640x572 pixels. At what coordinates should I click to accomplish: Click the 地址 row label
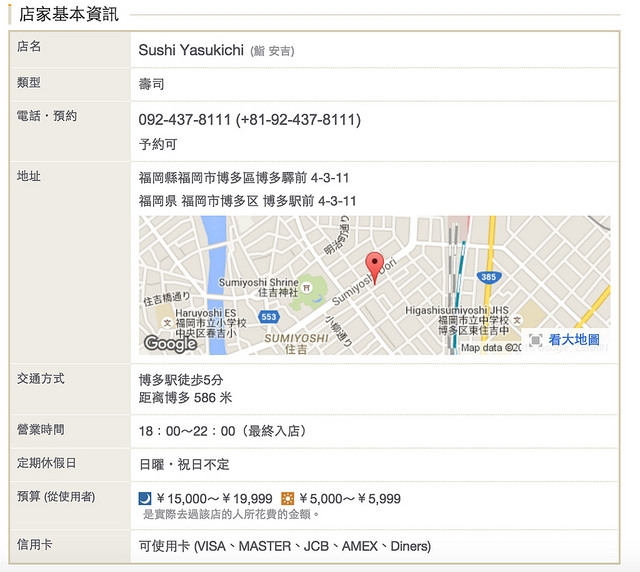point(29,176)
